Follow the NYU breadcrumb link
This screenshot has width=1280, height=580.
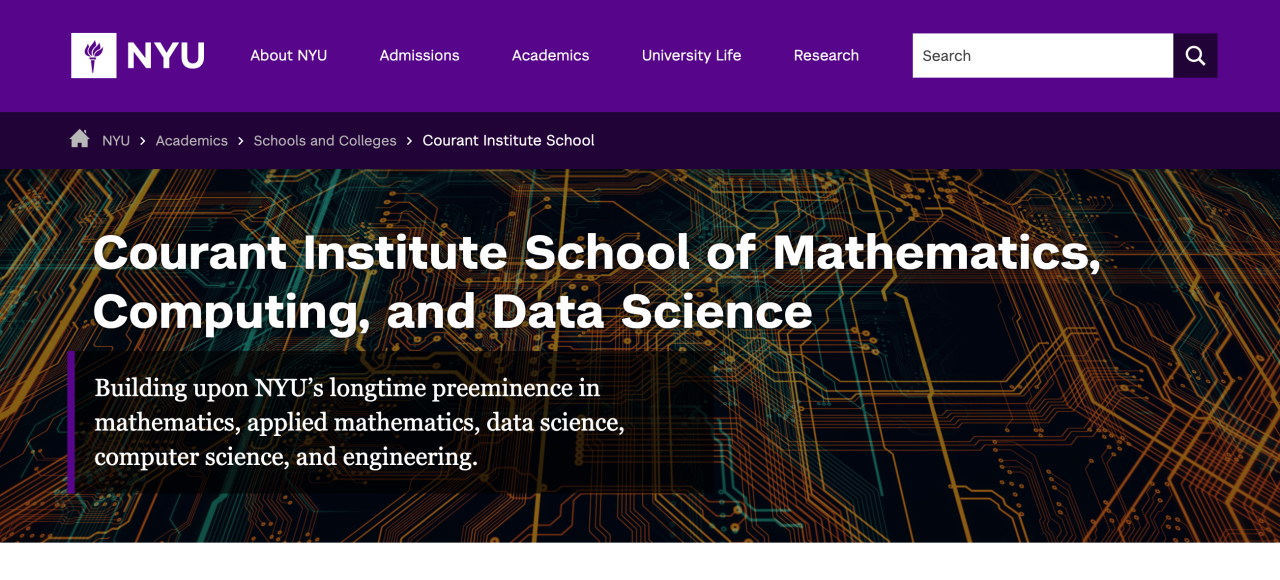point(116,141)
